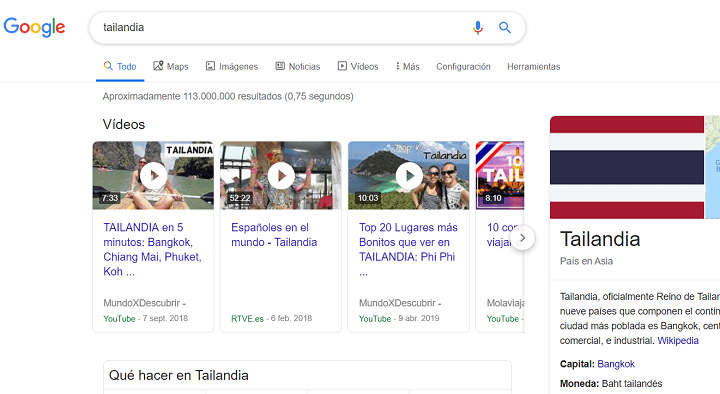Open the Configuración menu

(x=463, y=67)
